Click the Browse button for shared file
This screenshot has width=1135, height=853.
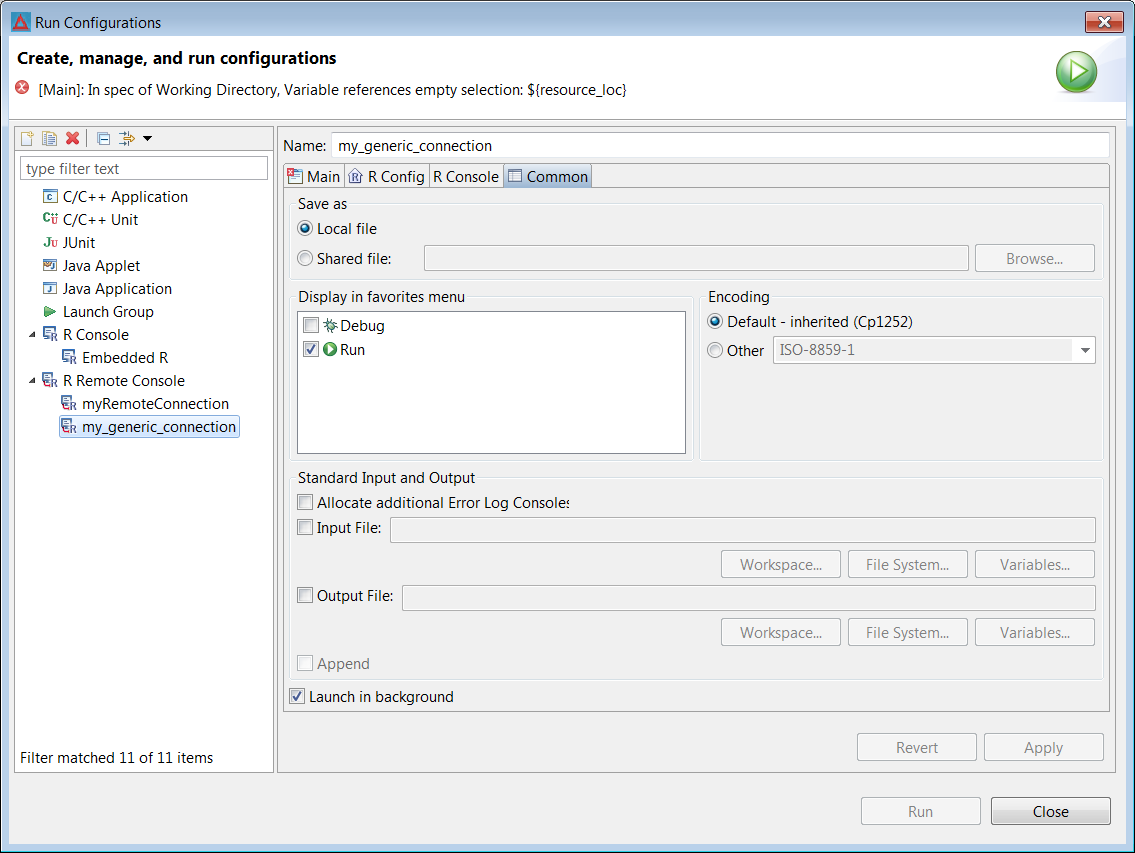point(1034,259)
